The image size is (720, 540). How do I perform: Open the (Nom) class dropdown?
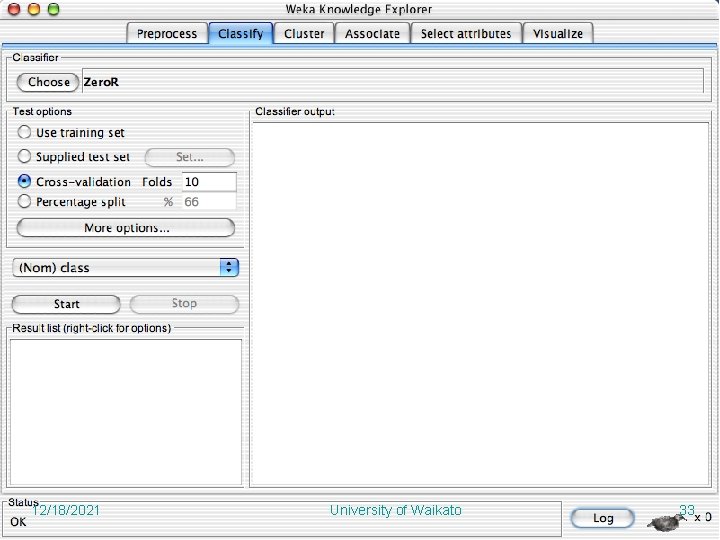126,268
